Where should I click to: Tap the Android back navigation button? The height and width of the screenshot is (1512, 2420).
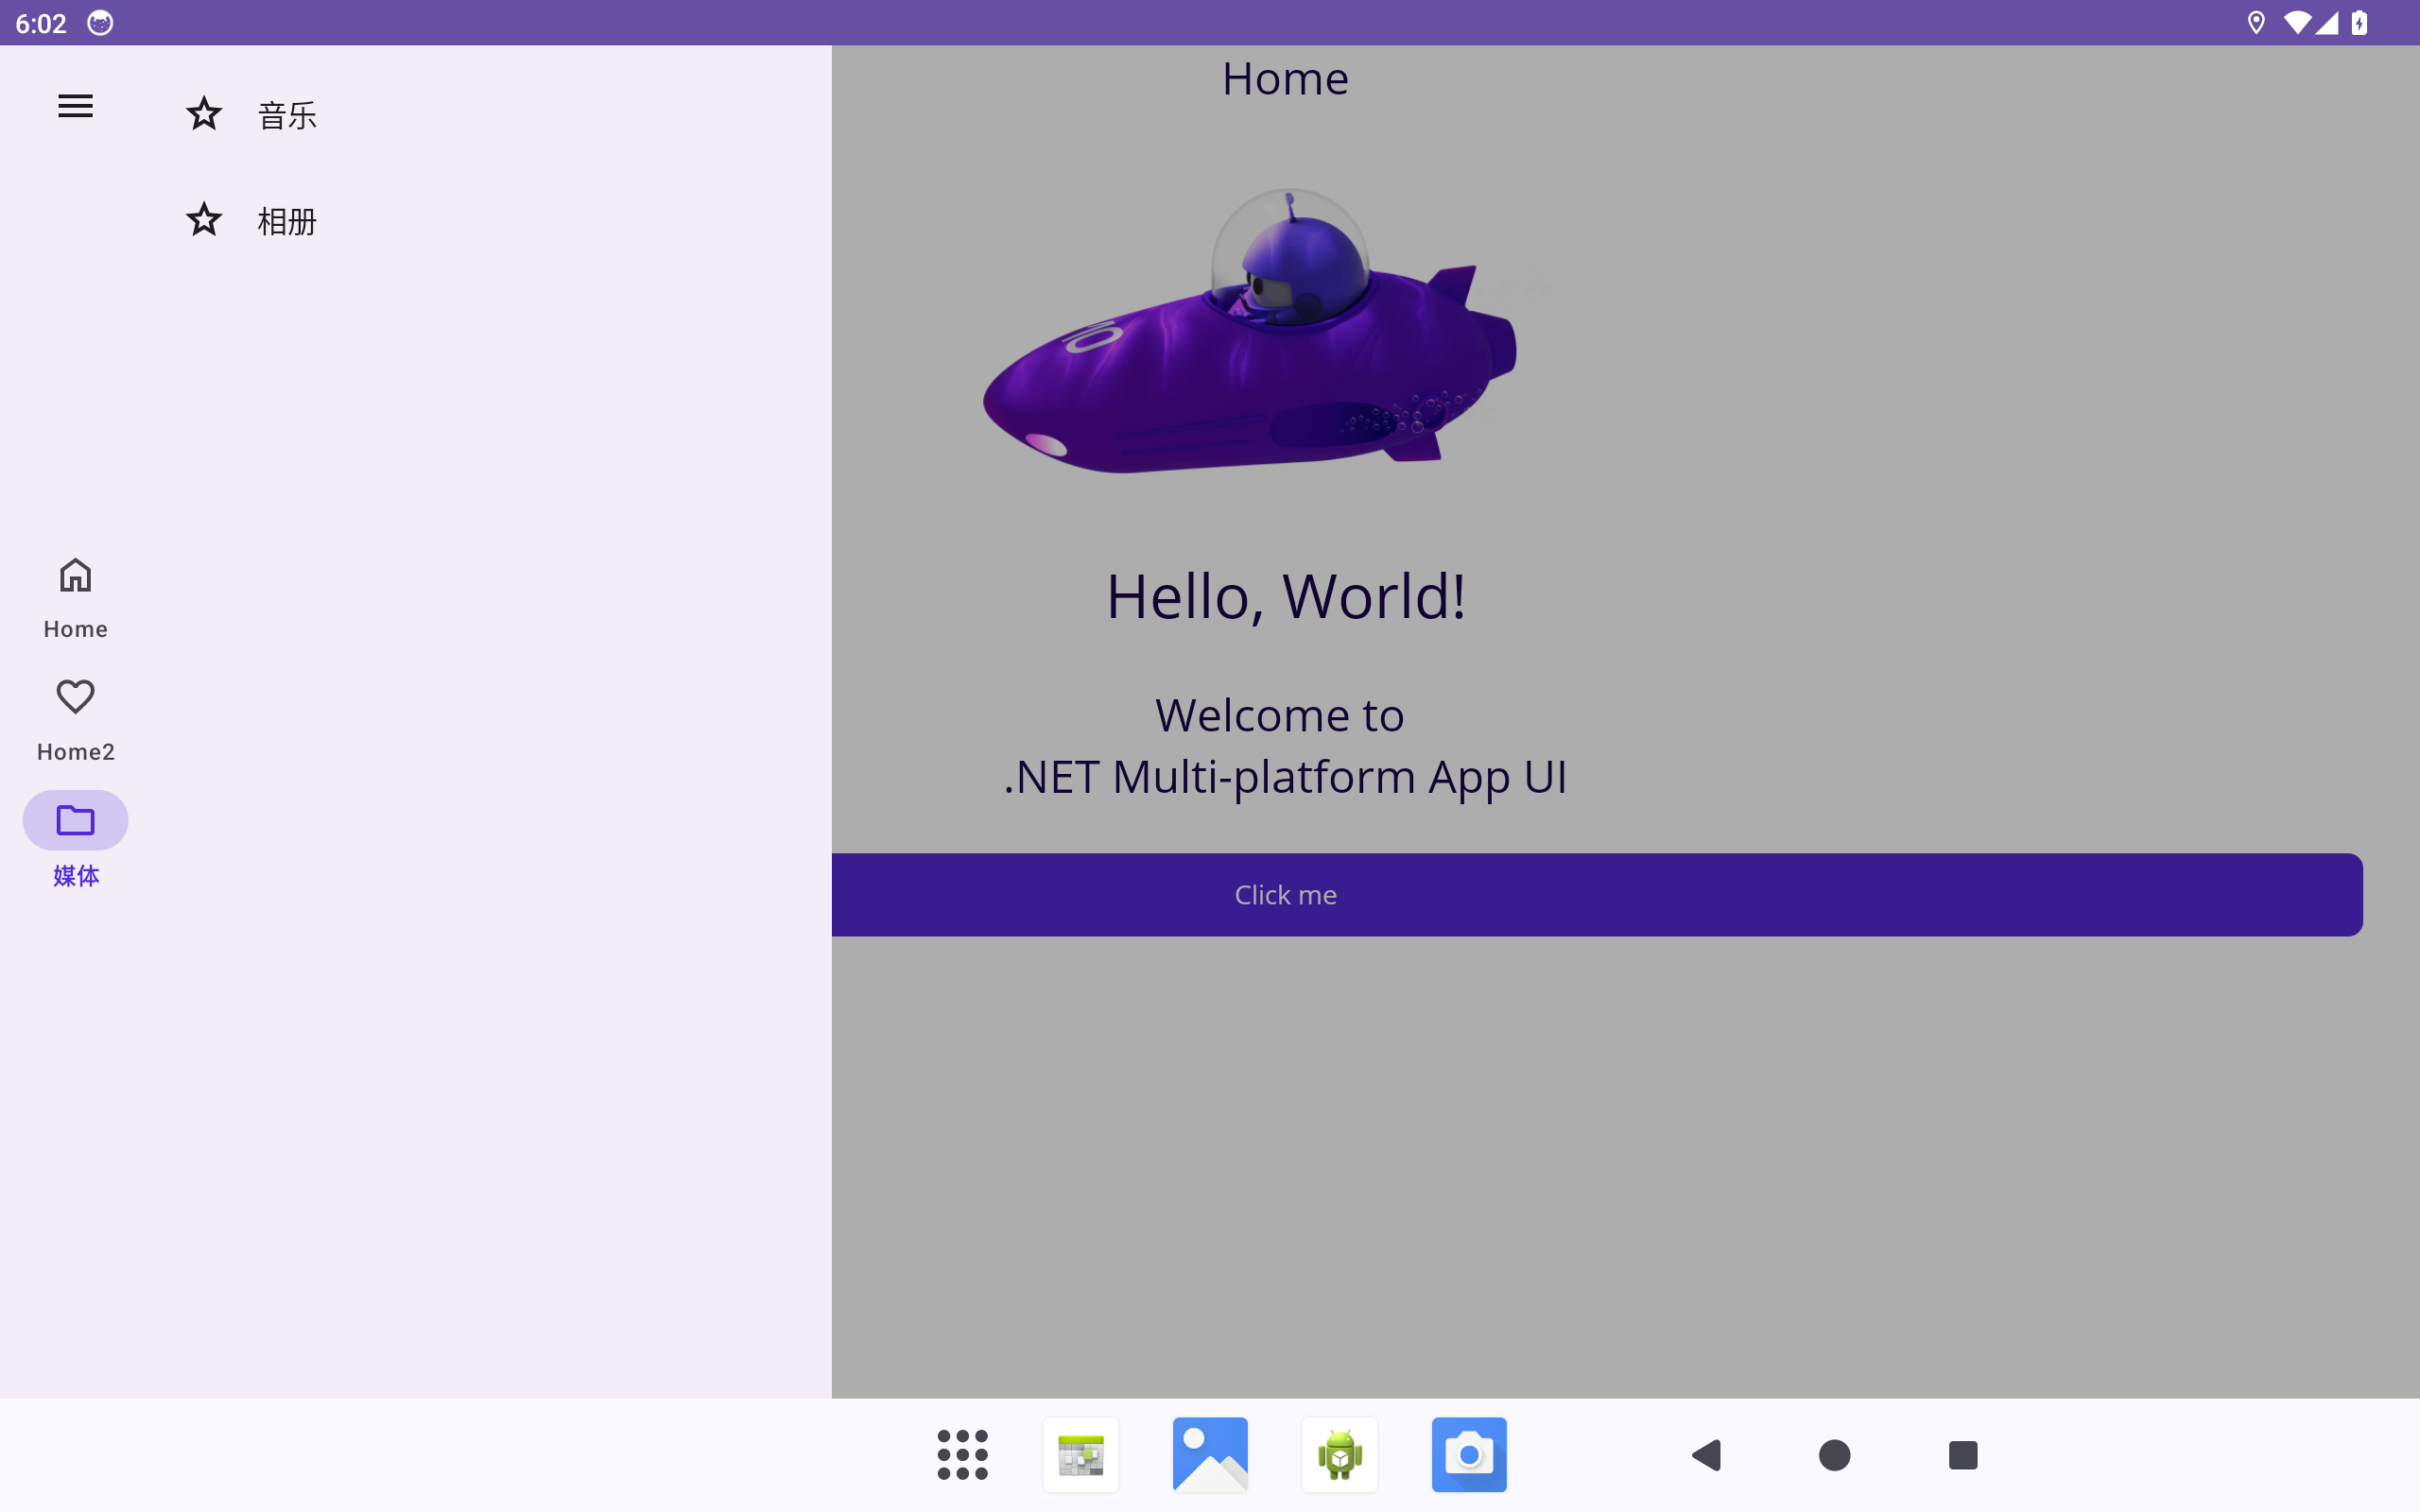(x=1706, y=1455)
